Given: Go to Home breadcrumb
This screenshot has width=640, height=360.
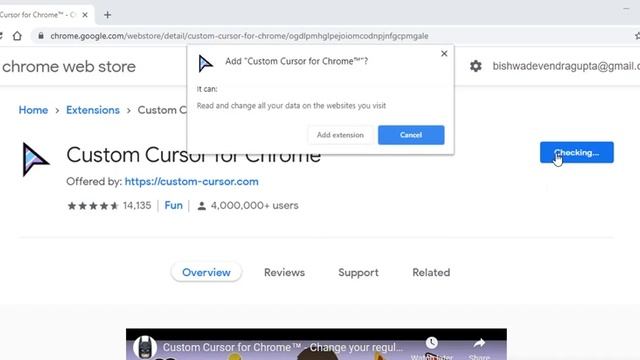Looking at the screenshot, I should pos(33,110).
